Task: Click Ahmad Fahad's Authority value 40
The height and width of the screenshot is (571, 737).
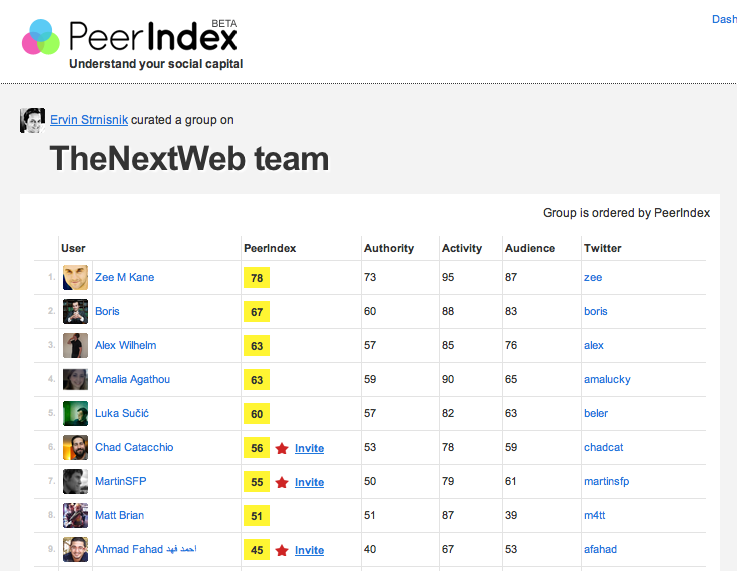Action: [370, 549]
